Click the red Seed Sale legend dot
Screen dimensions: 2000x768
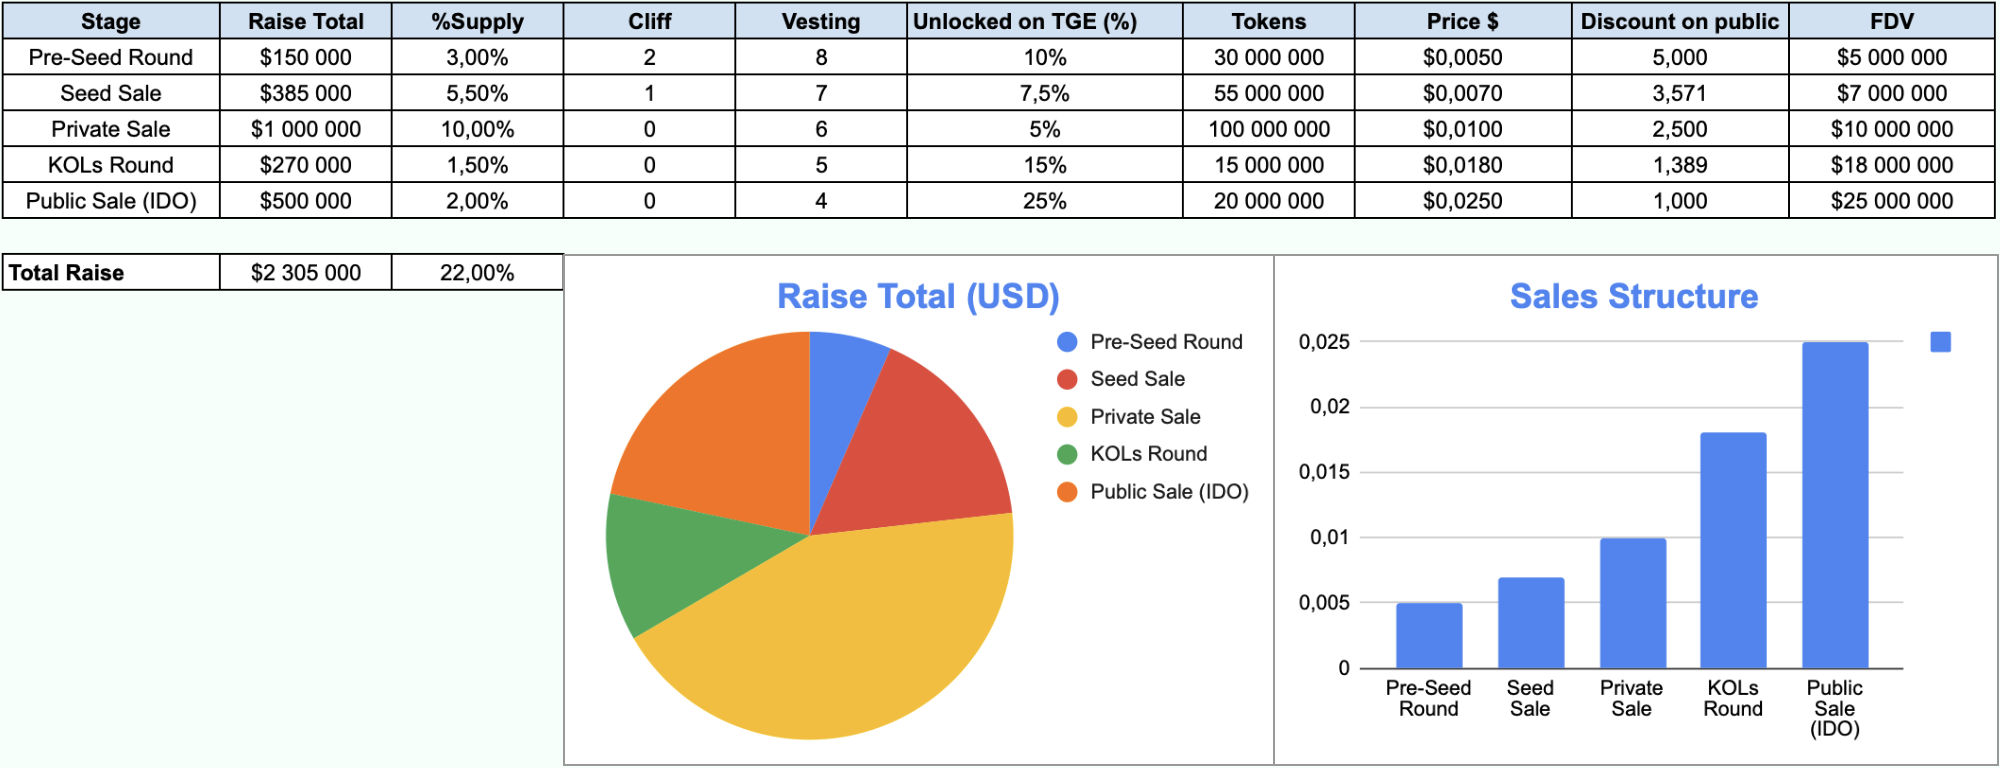(1067, 379)
